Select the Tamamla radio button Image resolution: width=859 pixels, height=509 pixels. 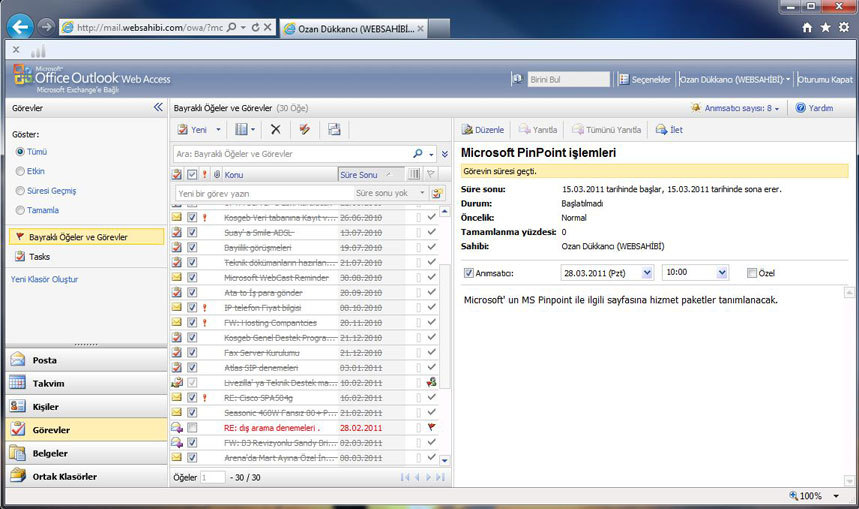click(x=20, y=210)
